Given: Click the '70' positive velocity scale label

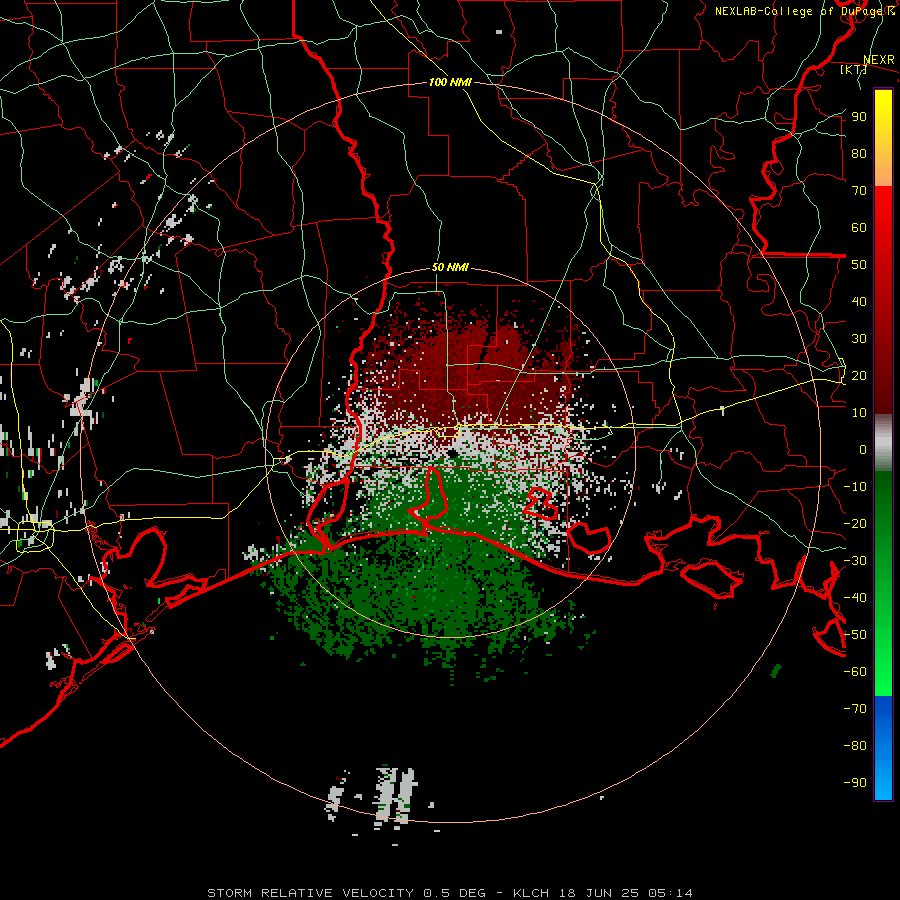Looking at the screenshot, I should pos(859,191).
